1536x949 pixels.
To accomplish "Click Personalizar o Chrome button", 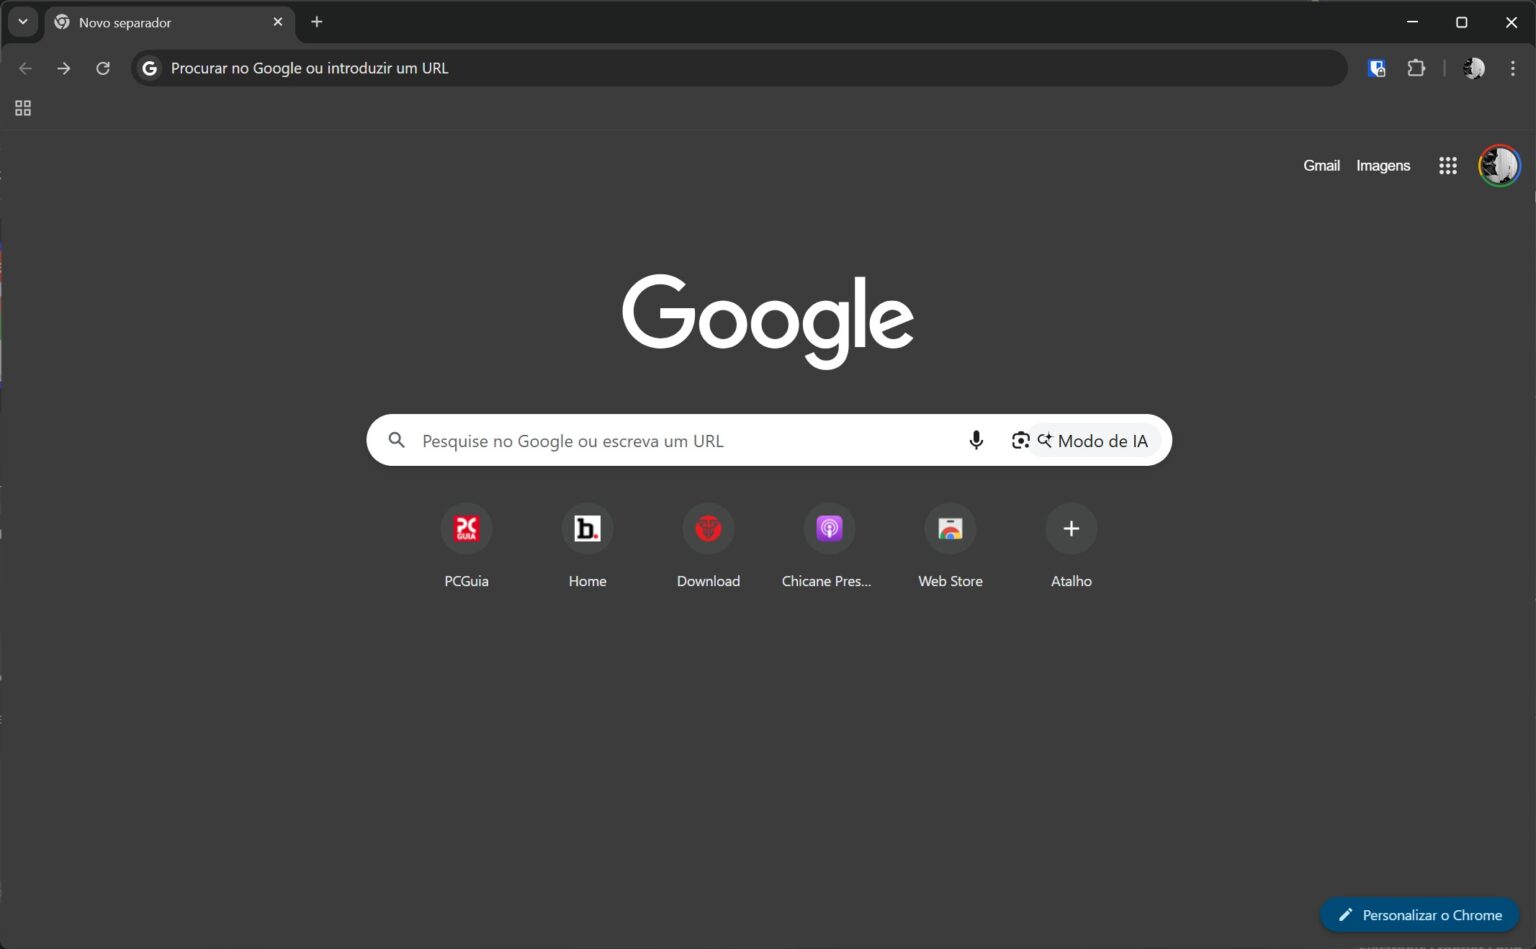I will coord(1420,915).
